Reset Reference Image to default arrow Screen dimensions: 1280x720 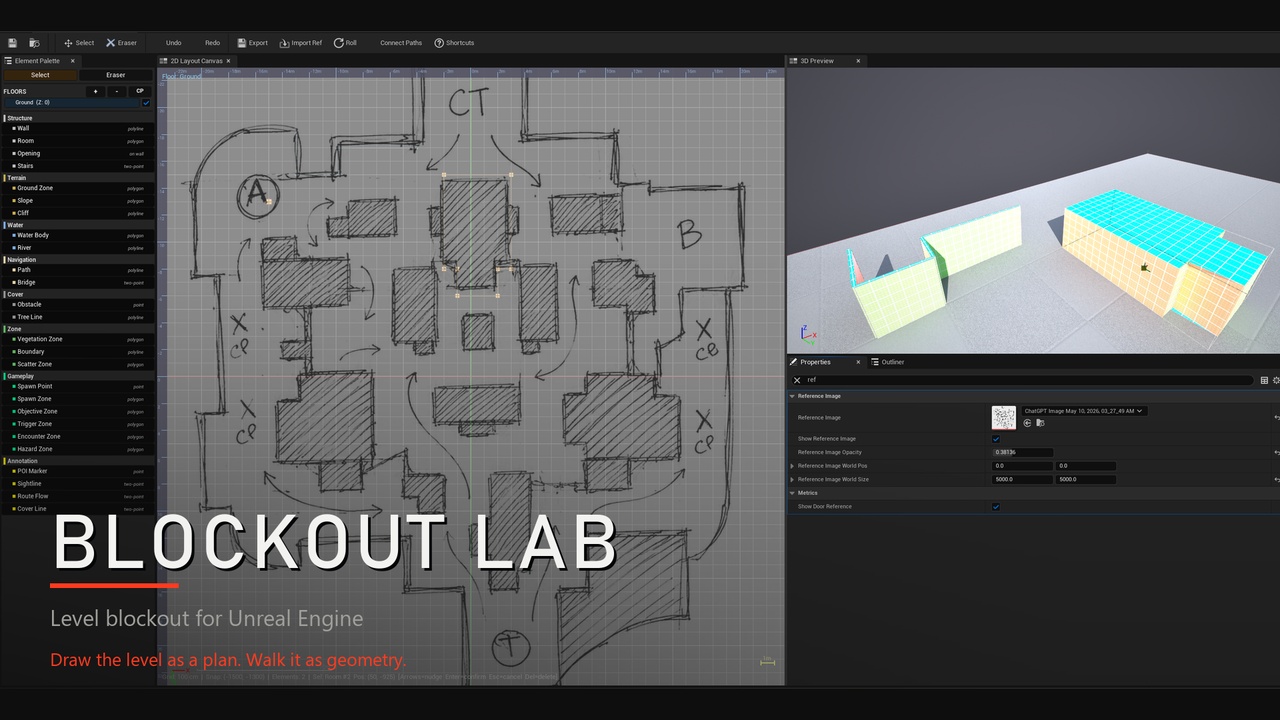1276,417
